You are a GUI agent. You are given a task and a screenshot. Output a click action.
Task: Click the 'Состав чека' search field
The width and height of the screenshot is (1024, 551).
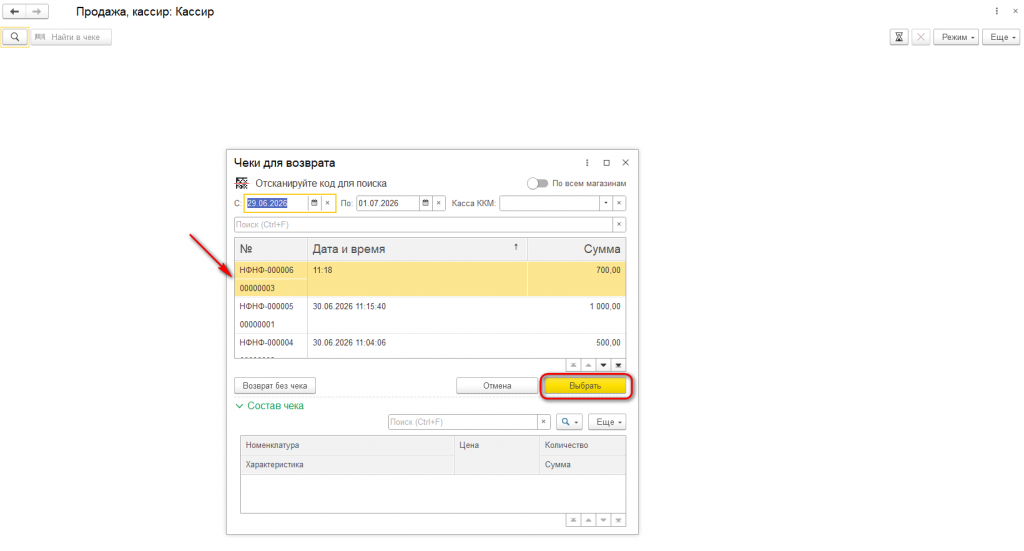click(462, 422)
